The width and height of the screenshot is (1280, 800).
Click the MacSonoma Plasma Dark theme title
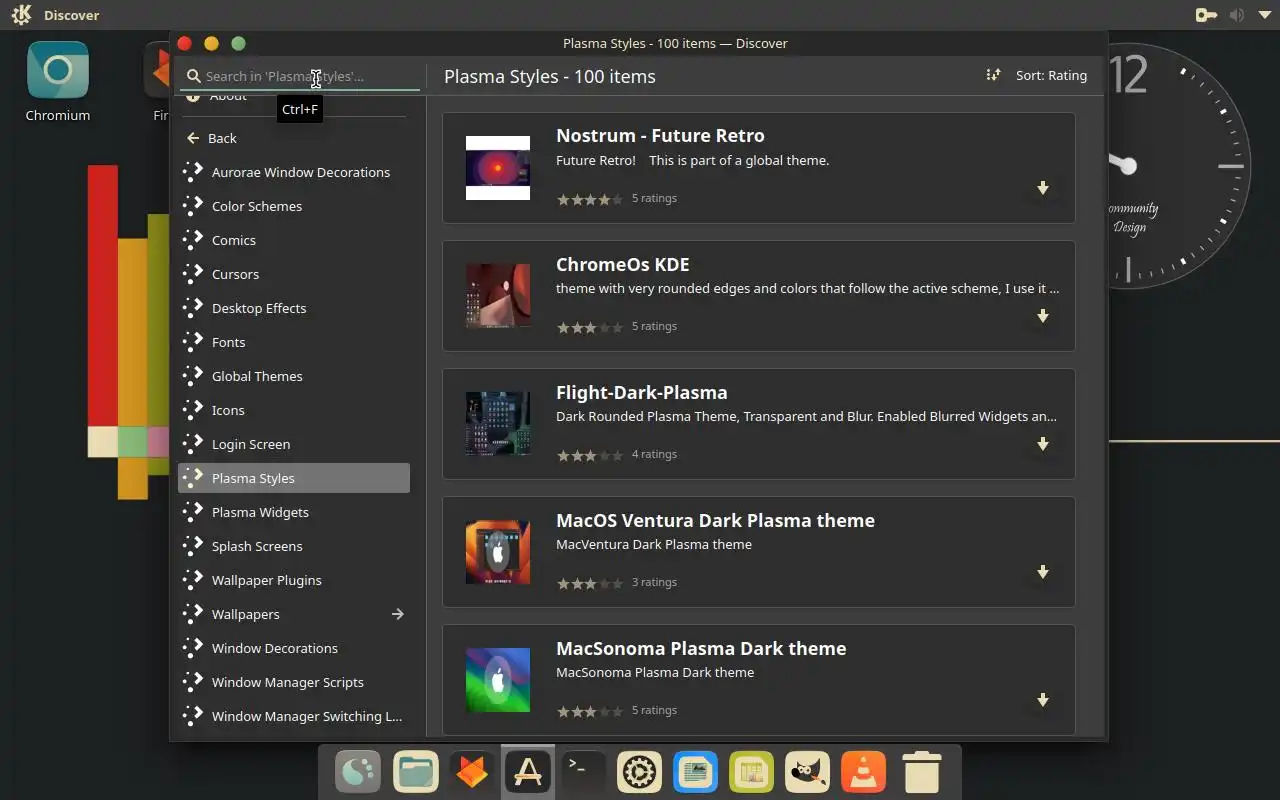coord(701,648)
